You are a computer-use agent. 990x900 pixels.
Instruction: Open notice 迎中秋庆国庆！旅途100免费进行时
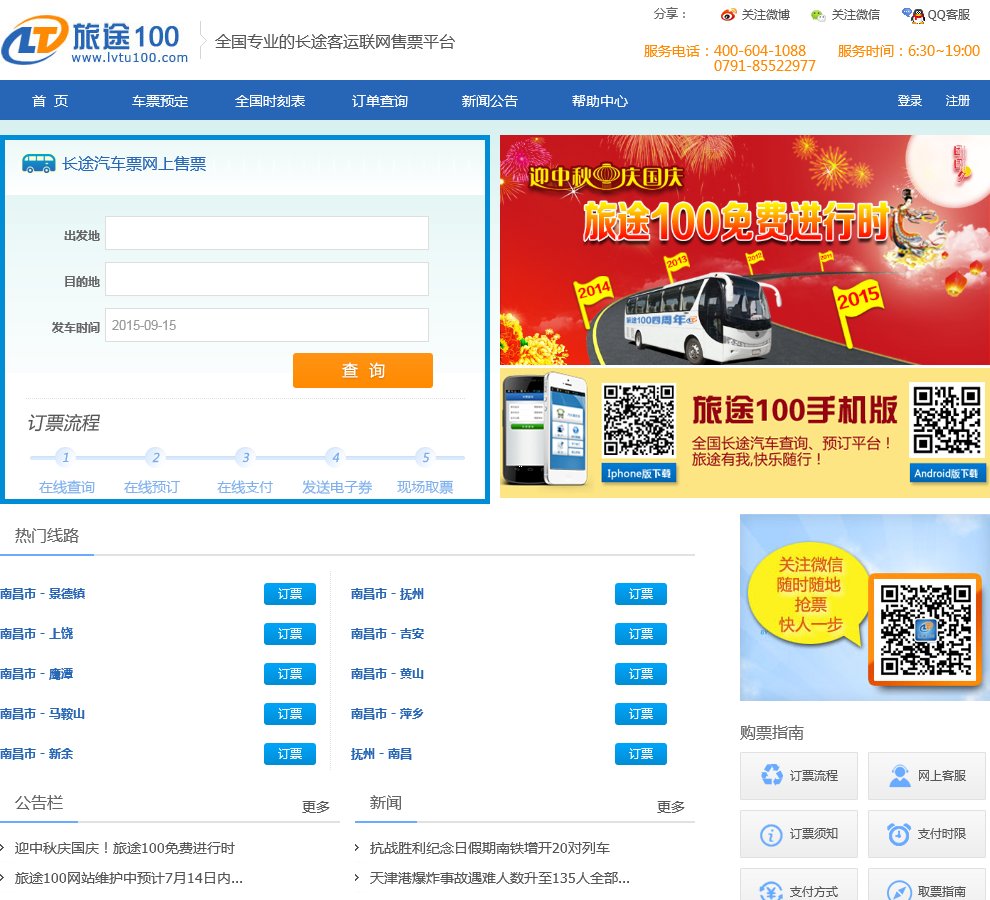click(124, 848)
